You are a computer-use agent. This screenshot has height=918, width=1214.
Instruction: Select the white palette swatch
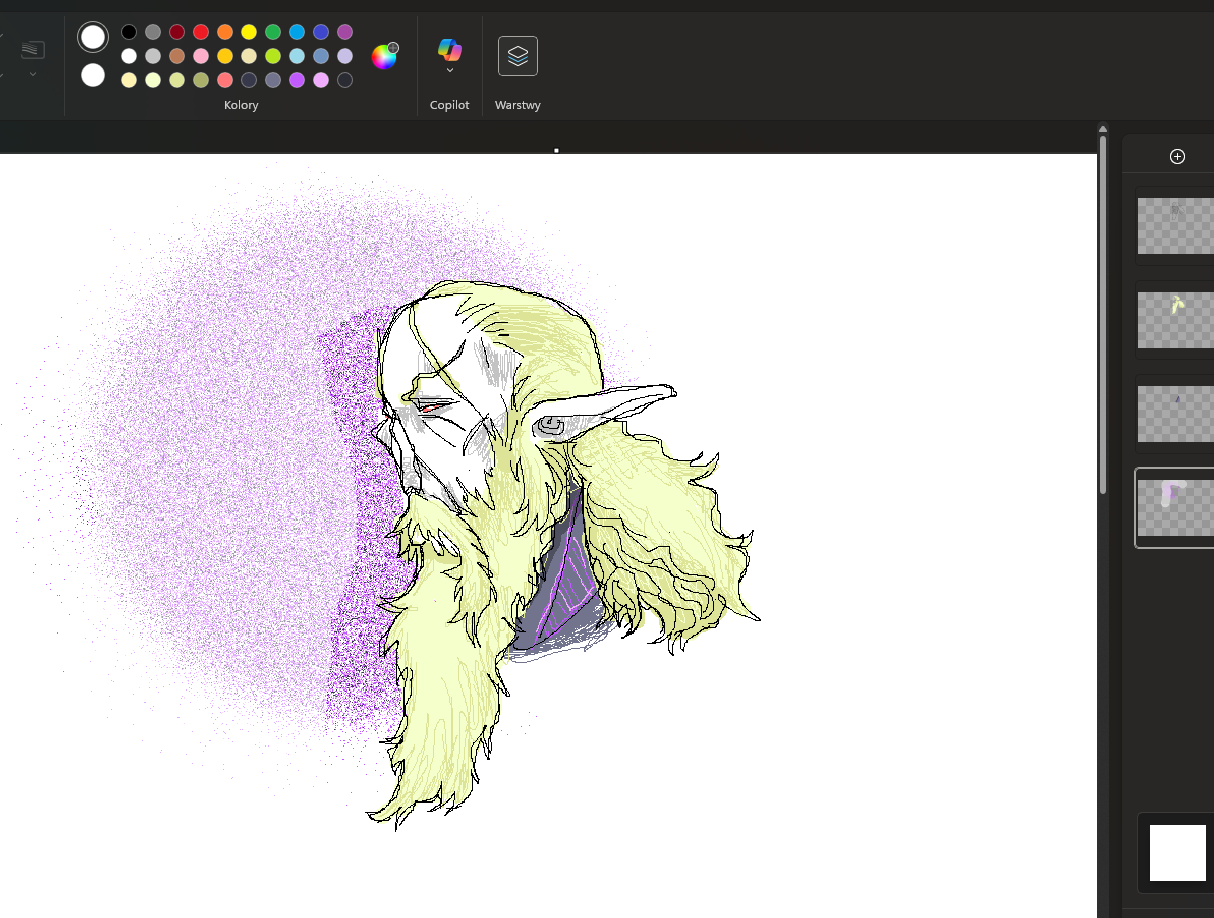(x=129, y=56)
